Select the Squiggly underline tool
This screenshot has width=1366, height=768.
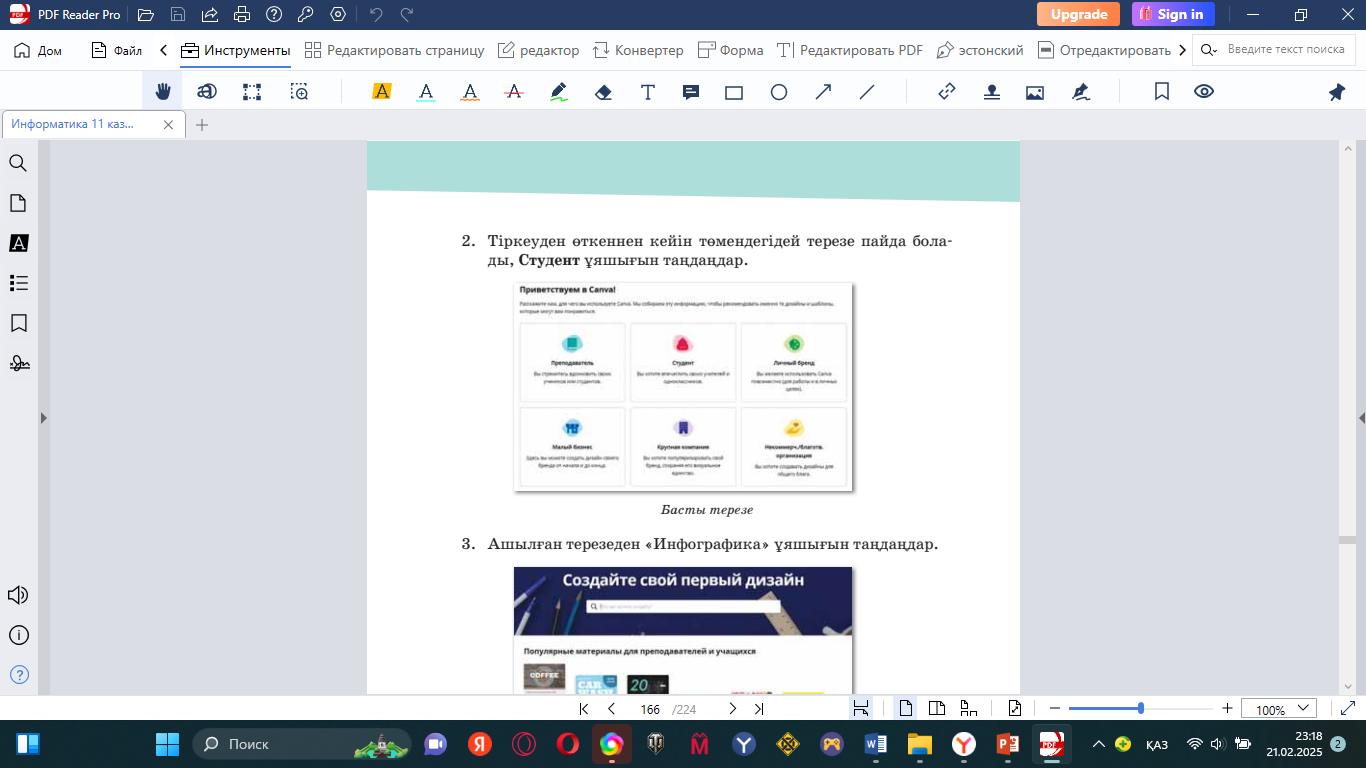pyautogui.click(x=470, y=92)
